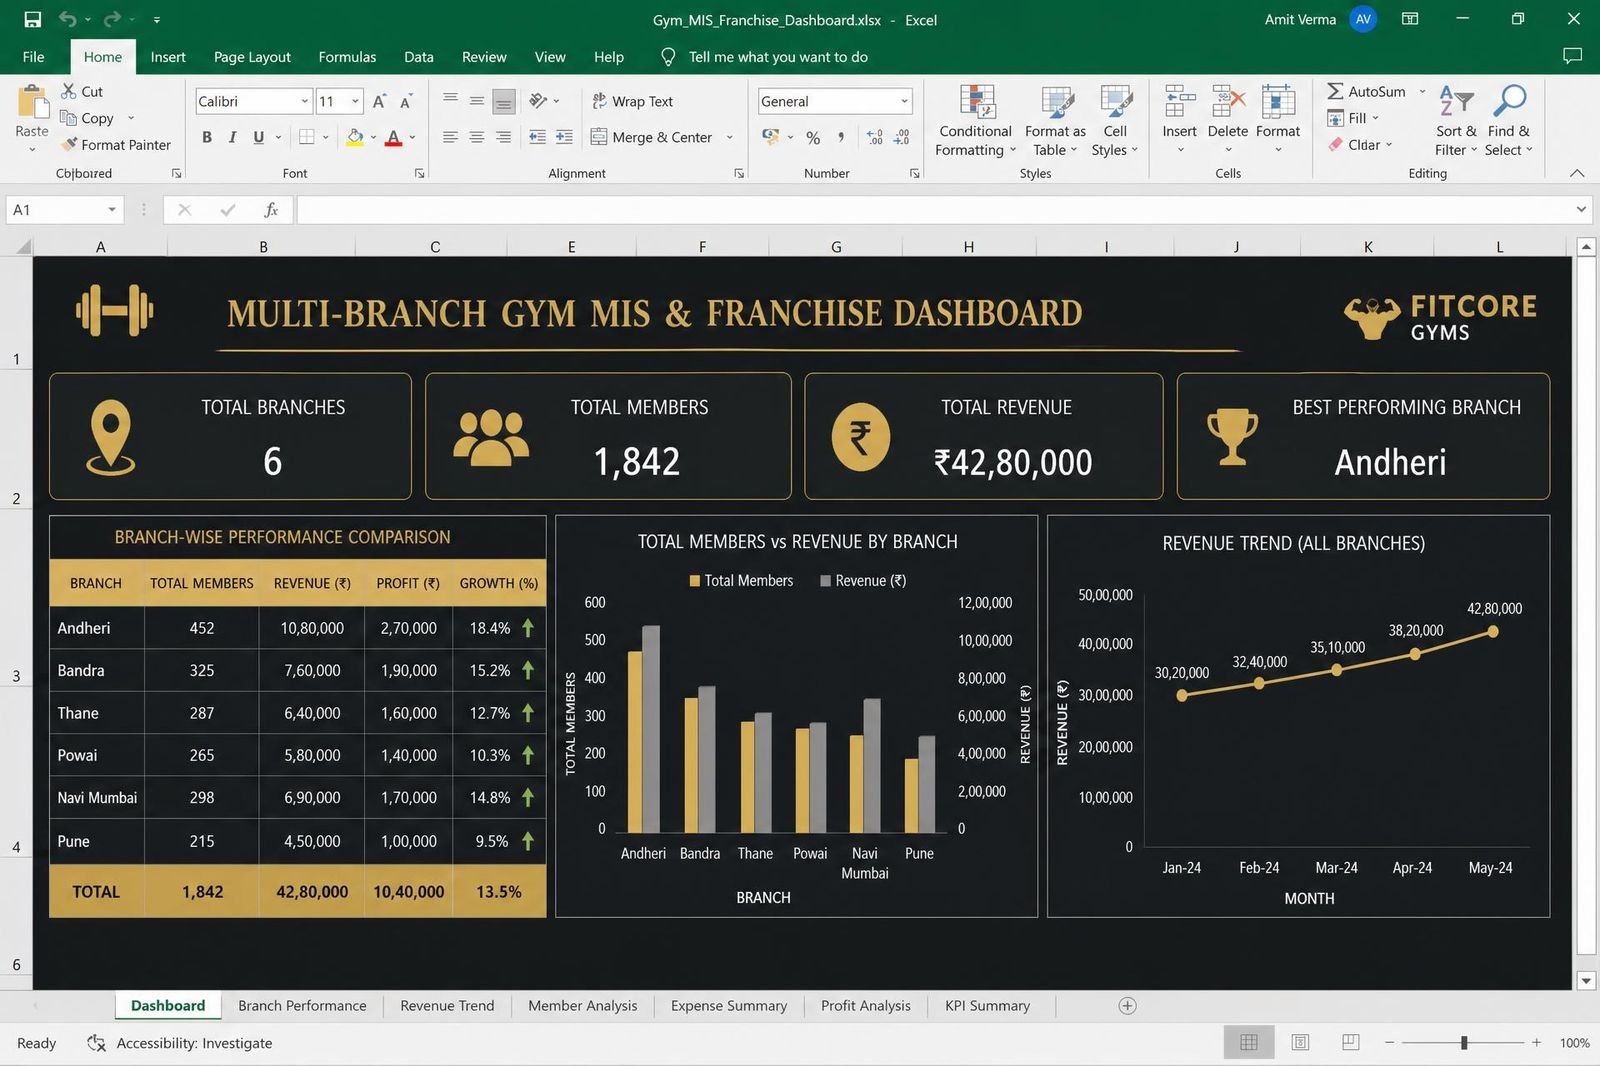Open the Calibri font name dropdown
This screenshot has width=1600, height=1066.
click(305, 101)
